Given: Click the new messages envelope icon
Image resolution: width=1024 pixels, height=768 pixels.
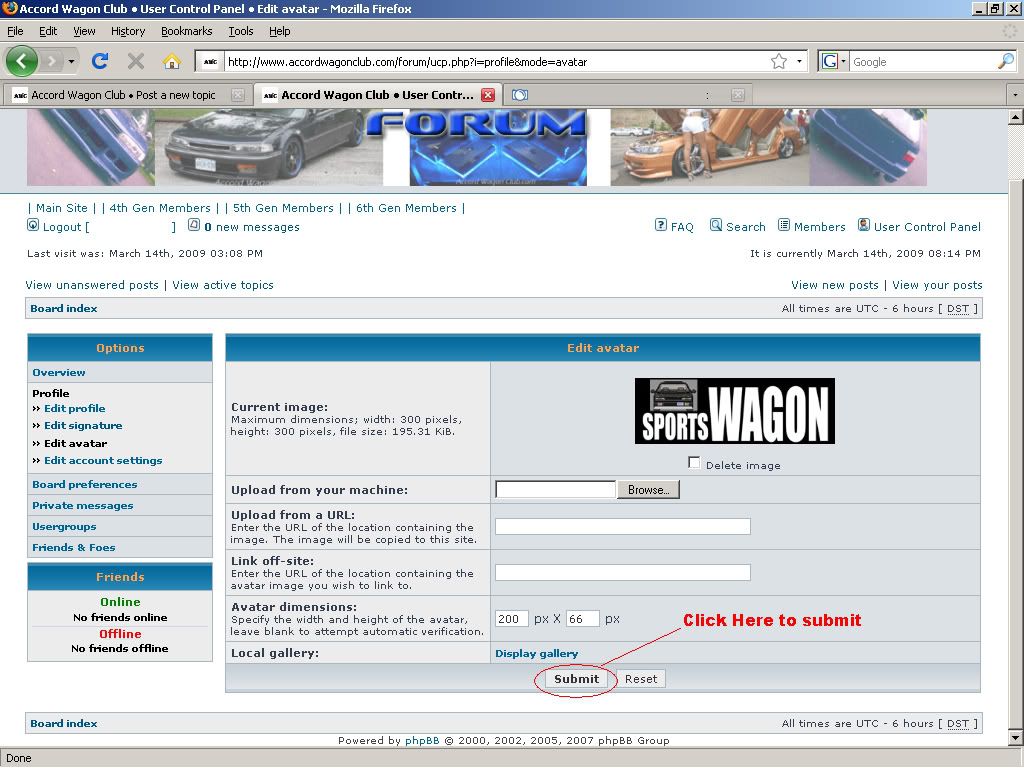Looking at the screenshot, I should coord(194,225).
